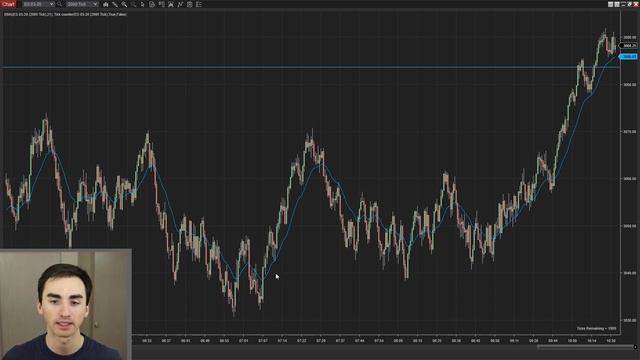The height and width of the screenshot is (360, 640).
Task: Click the indicator label text at top-left
Action: [65, 14]
